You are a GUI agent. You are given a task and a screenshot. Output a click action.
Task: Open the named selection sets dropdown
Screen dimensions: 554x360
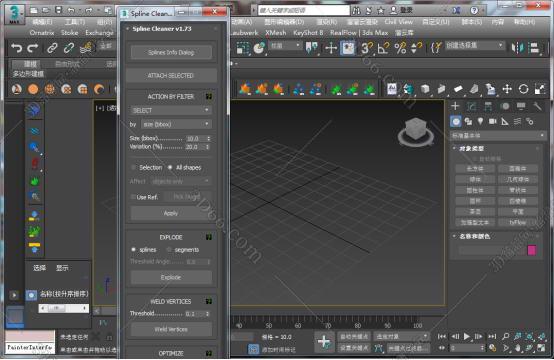(x=474, y=45)
